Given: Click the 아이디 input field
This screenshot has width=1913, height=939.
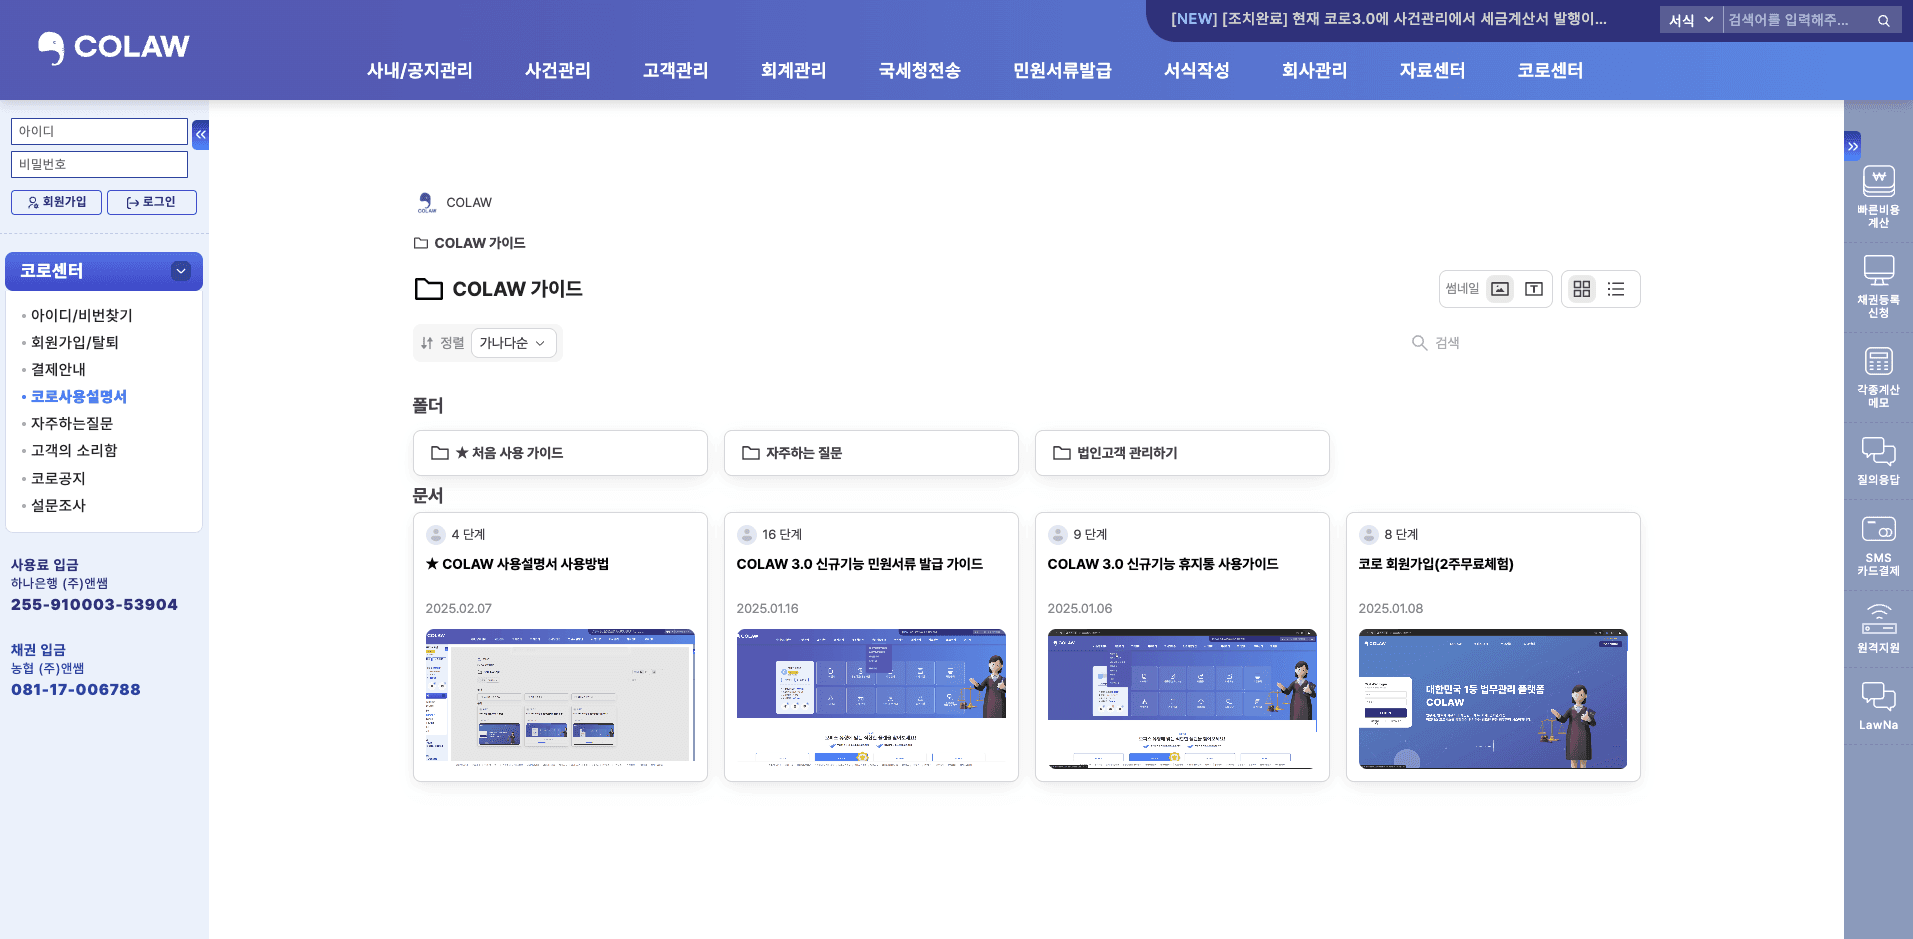Looking at the screenshot, I should click(x=99, y=131).
